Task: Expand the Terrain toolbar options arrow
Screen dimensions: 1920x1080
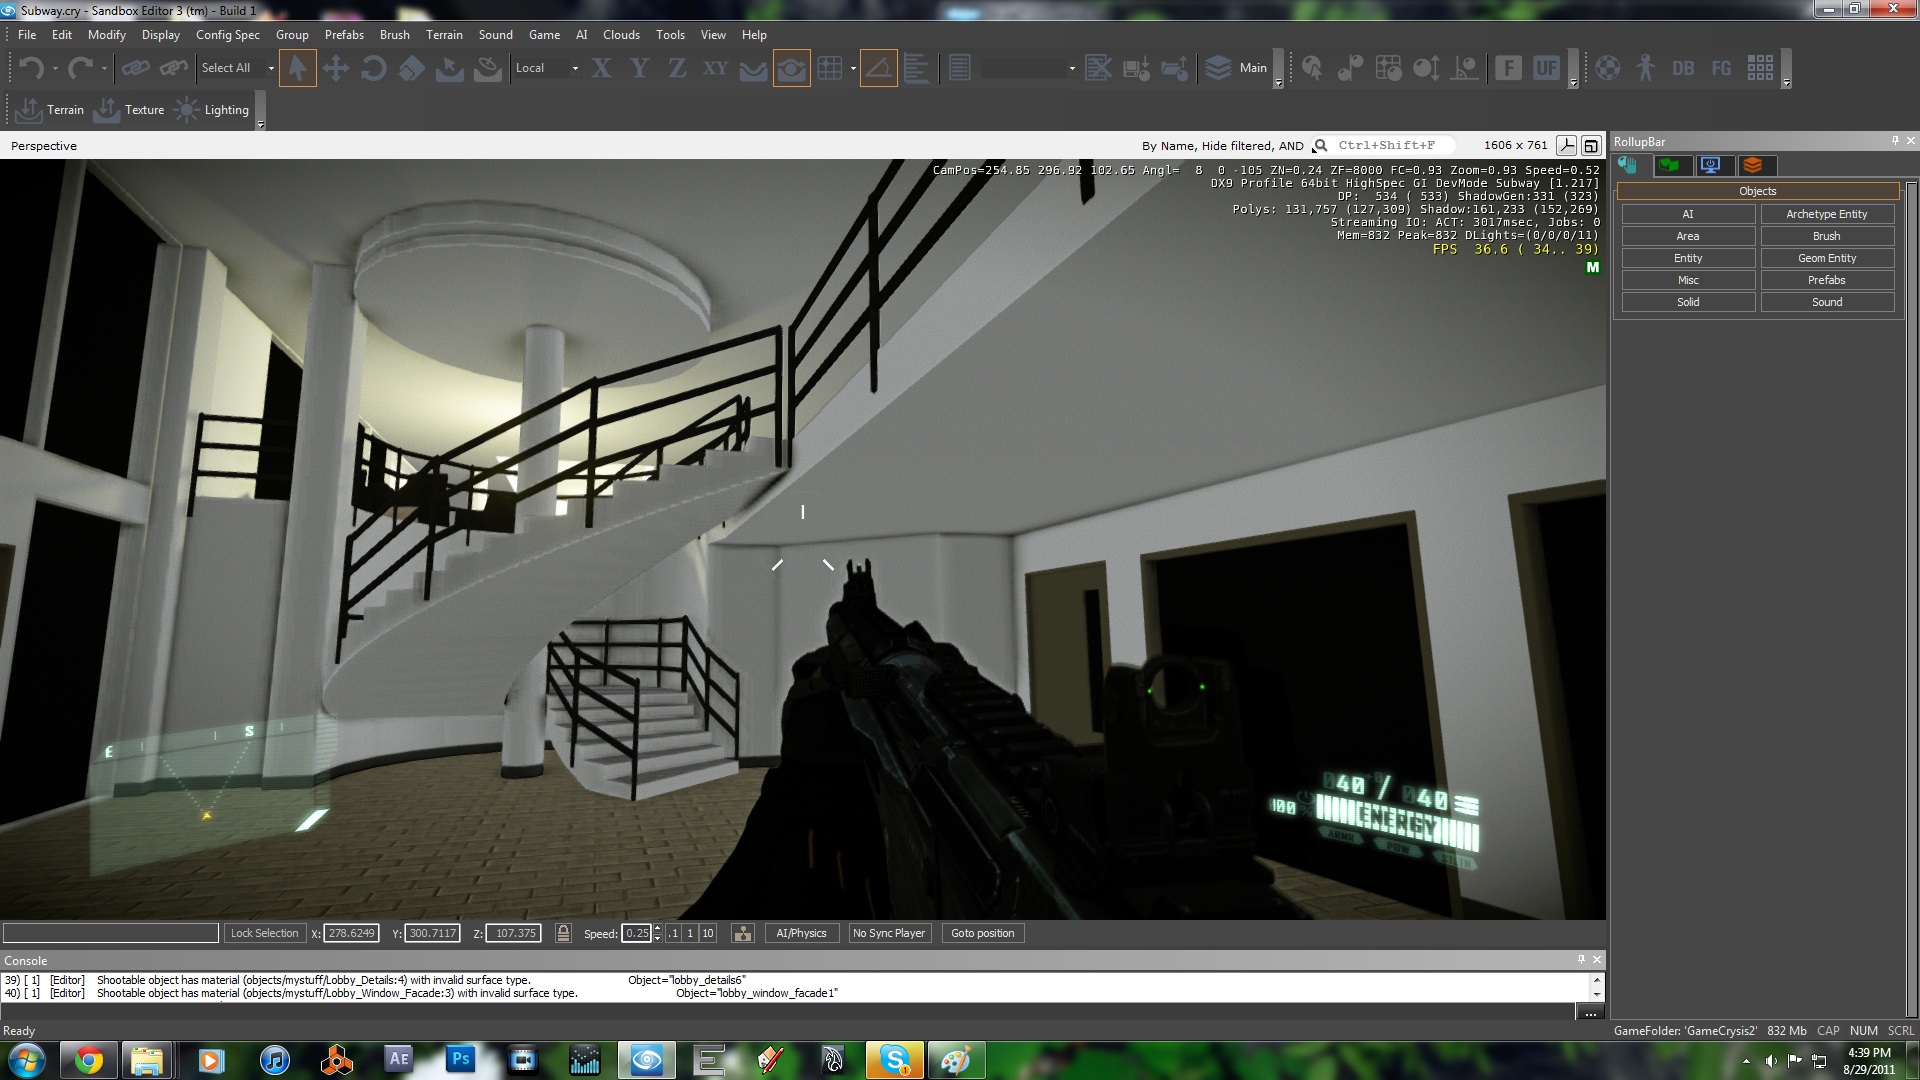Action: [260, 124]
